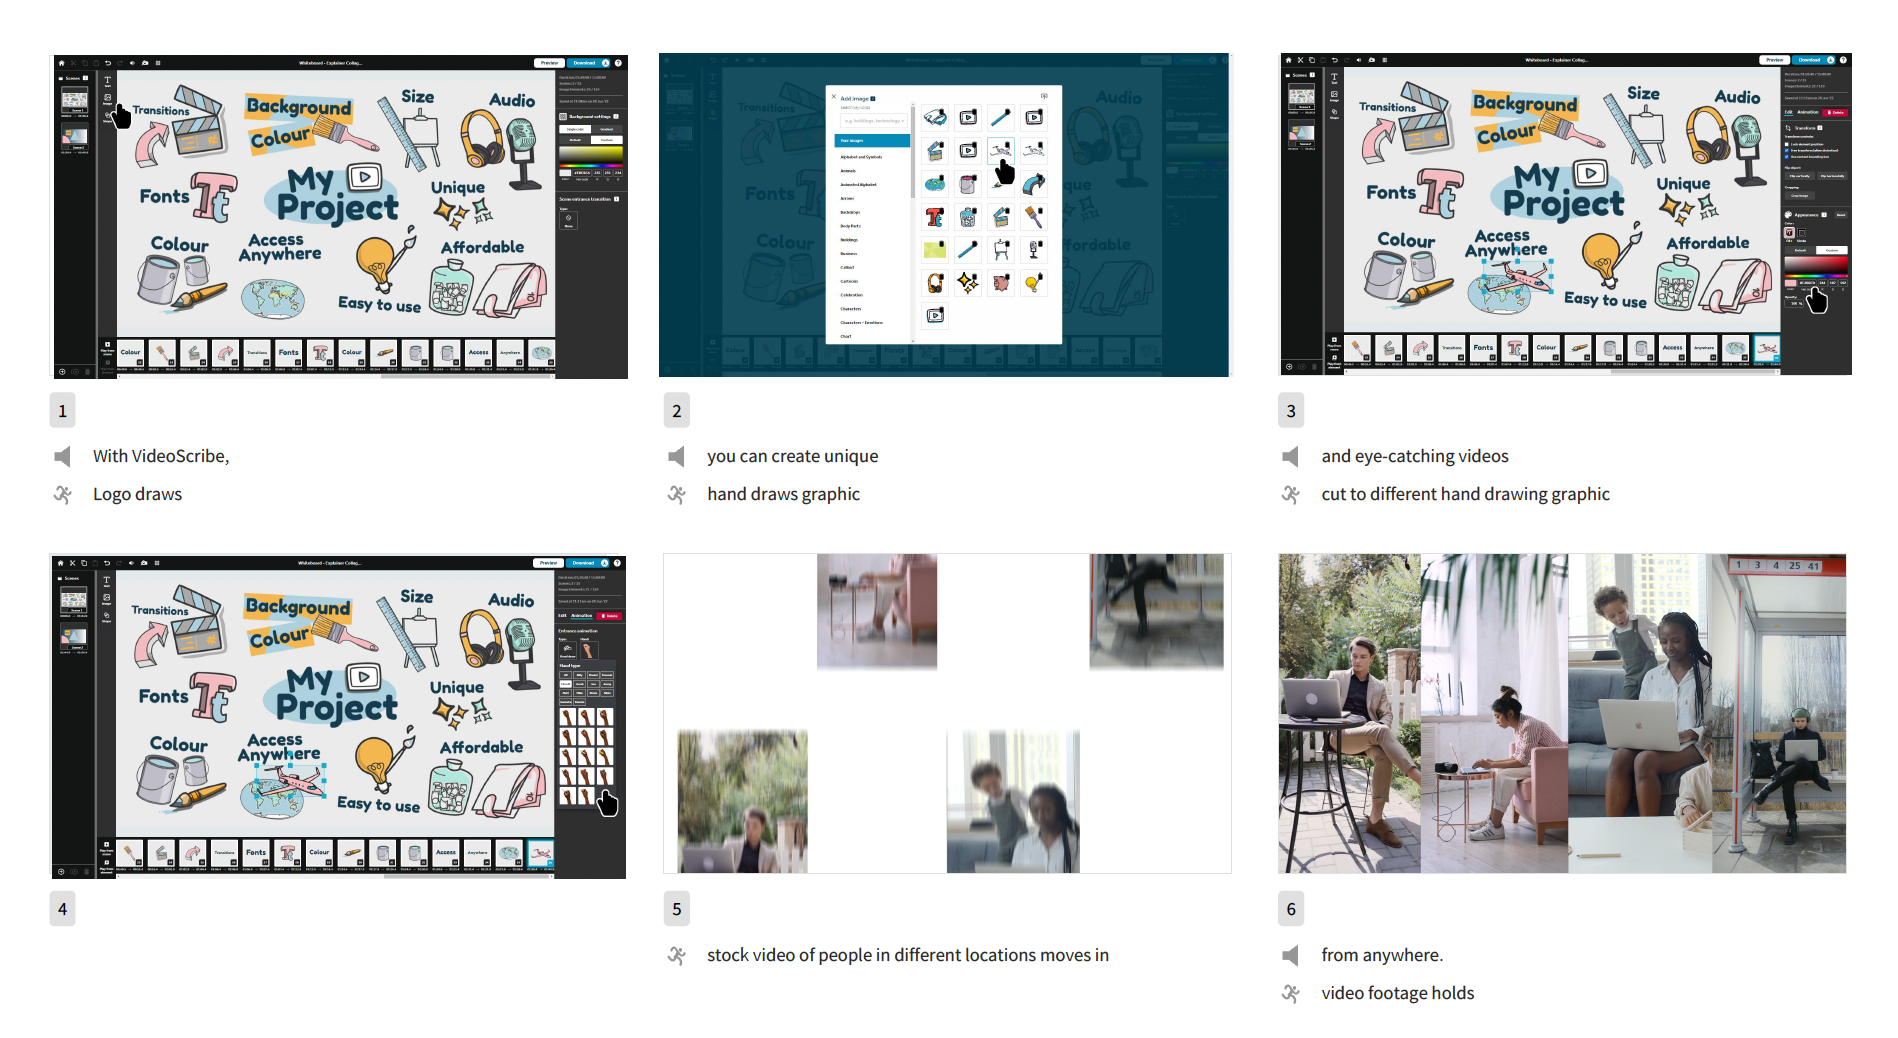This screenshot has width=1898, height=1038.
Task: Click Download button in frame 1 screenshot
Action: click(588, 63)
